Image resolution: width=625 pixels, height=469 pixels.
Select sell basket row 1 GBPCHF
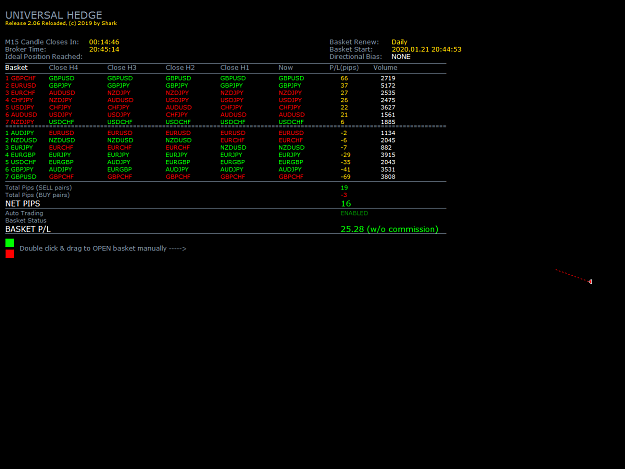point(20,78)
